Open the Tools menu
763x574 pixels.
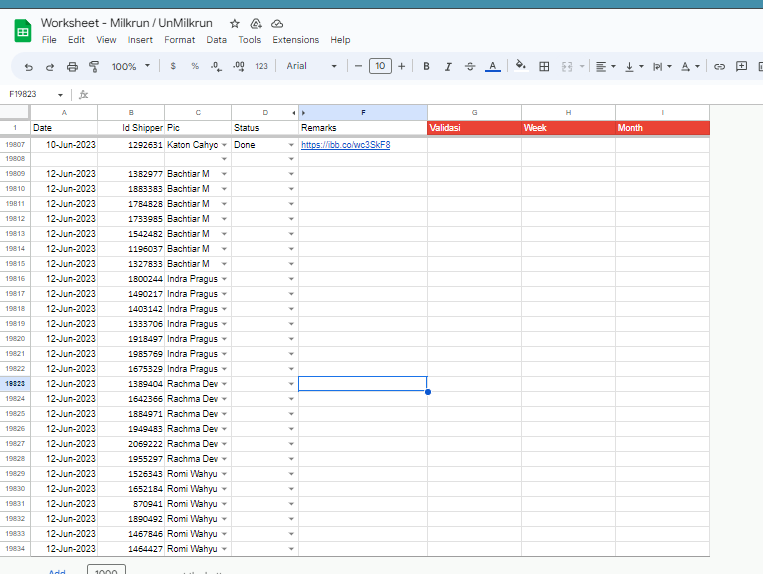click(x=250, y=40)
